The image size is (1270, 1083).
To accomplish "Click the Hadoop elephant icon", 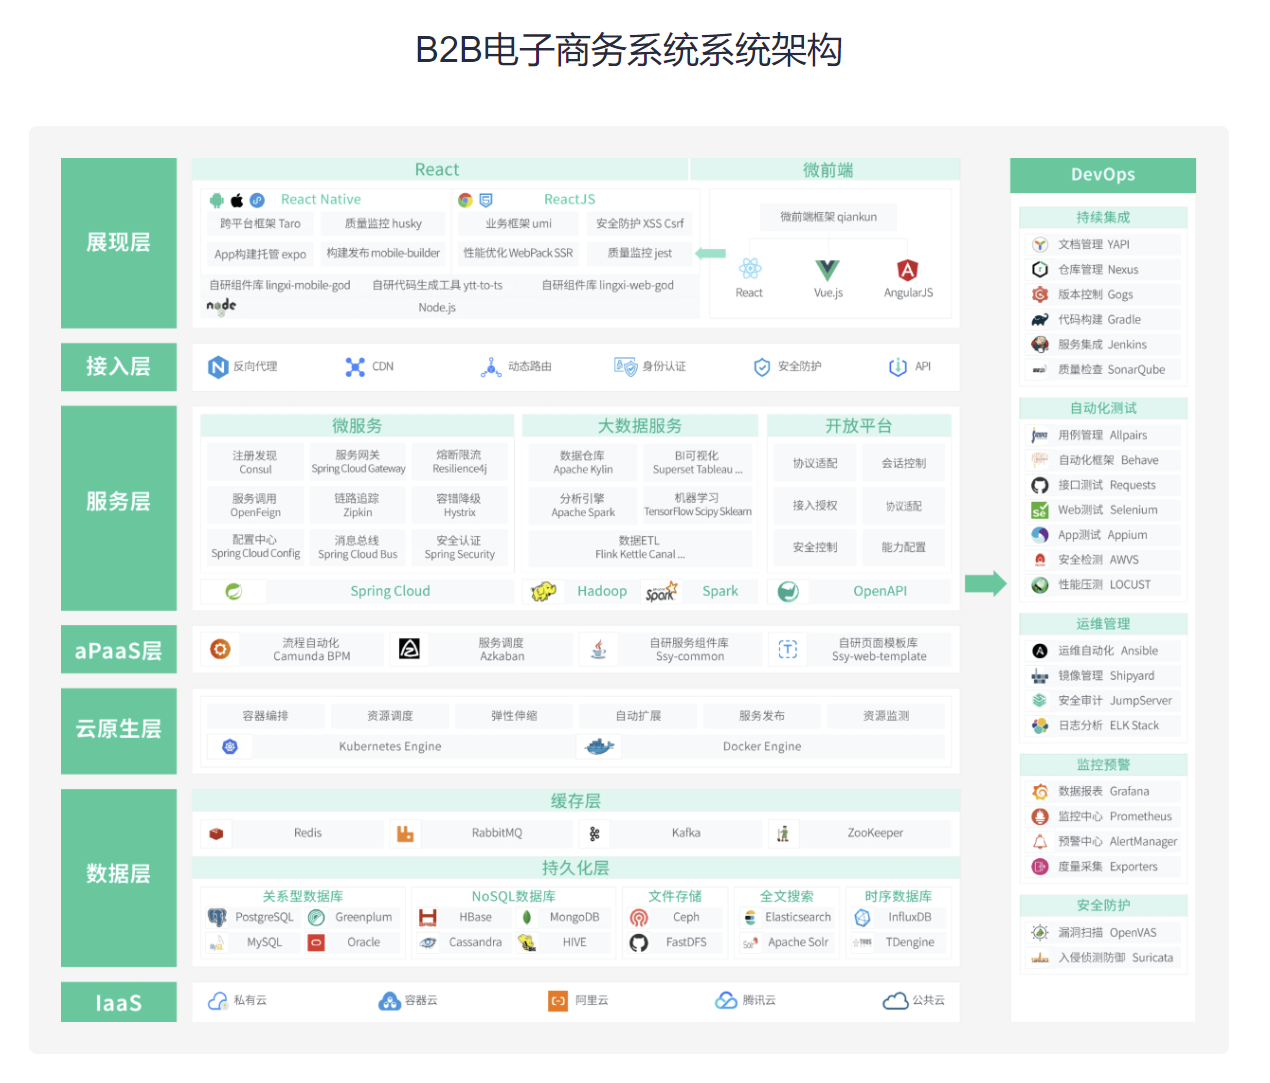I will [543, 591].
